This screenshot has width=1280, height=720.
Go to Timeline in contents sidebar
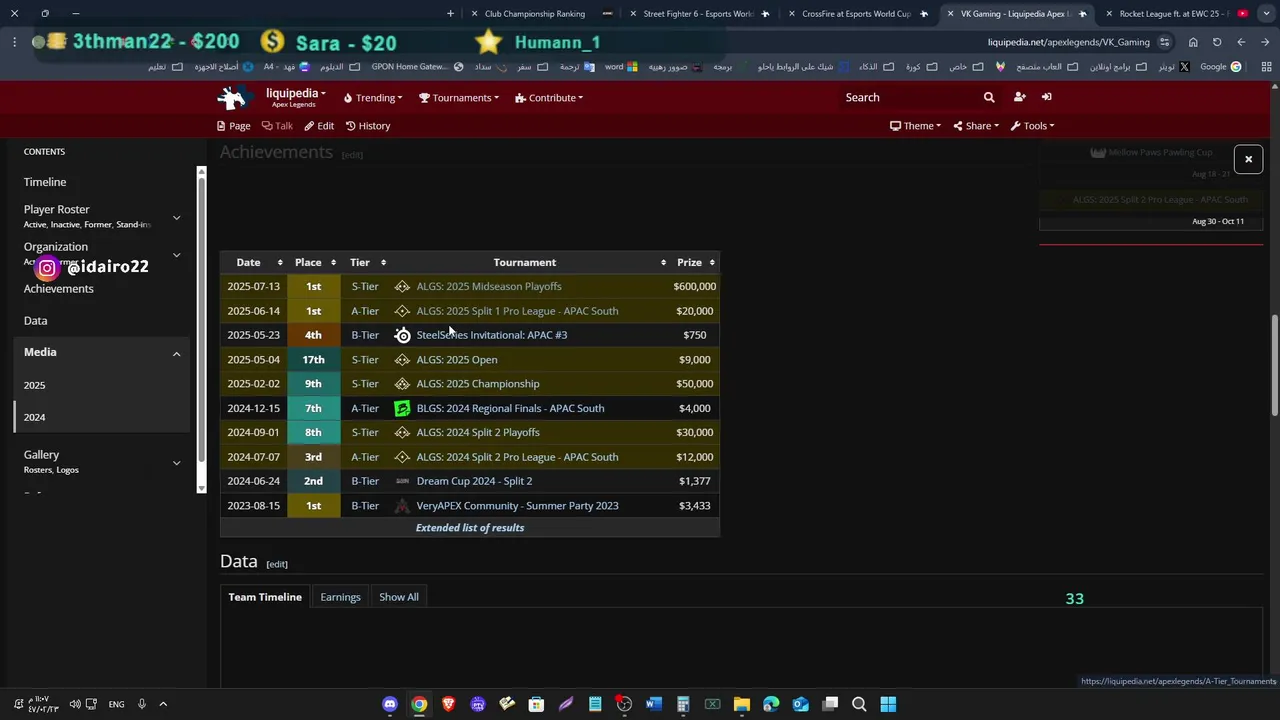point(45,182)
